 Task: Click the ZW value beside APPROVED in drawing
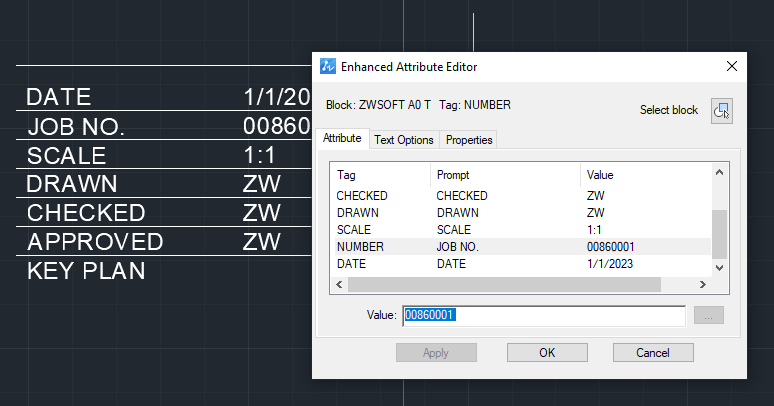click(262, 242)
